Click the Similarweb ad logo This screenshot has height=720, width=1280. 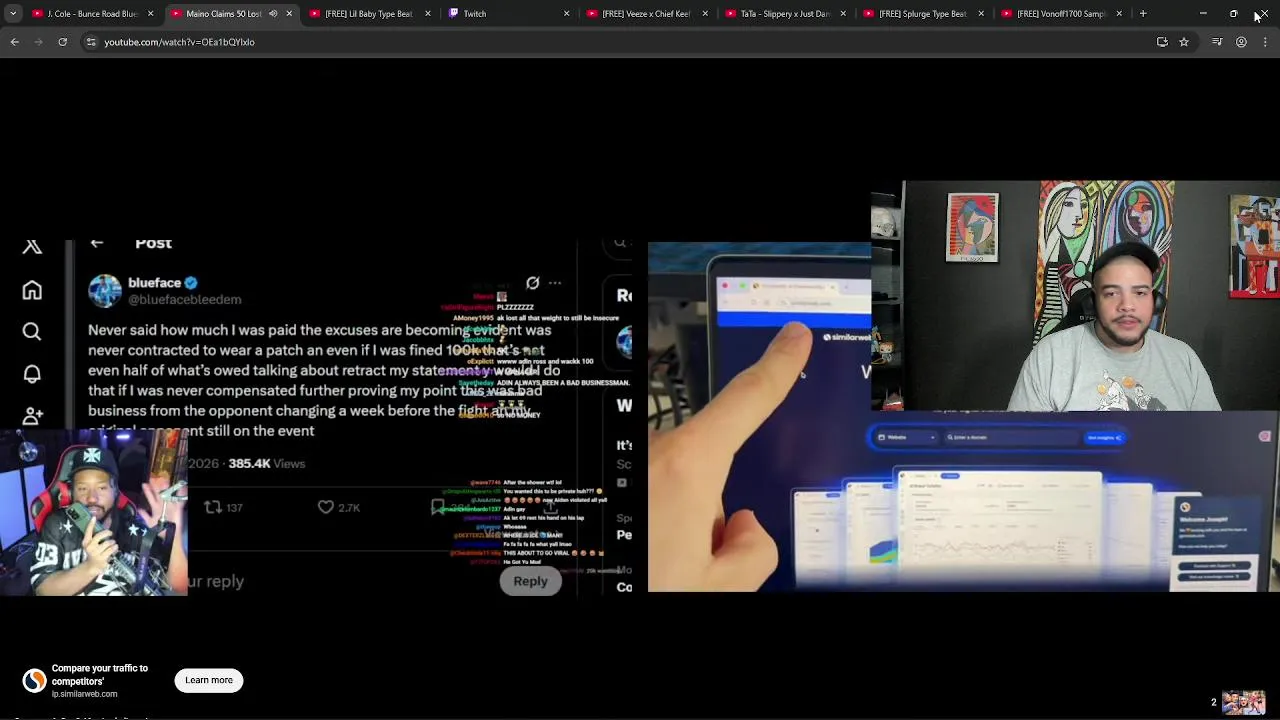coord(35,681)
